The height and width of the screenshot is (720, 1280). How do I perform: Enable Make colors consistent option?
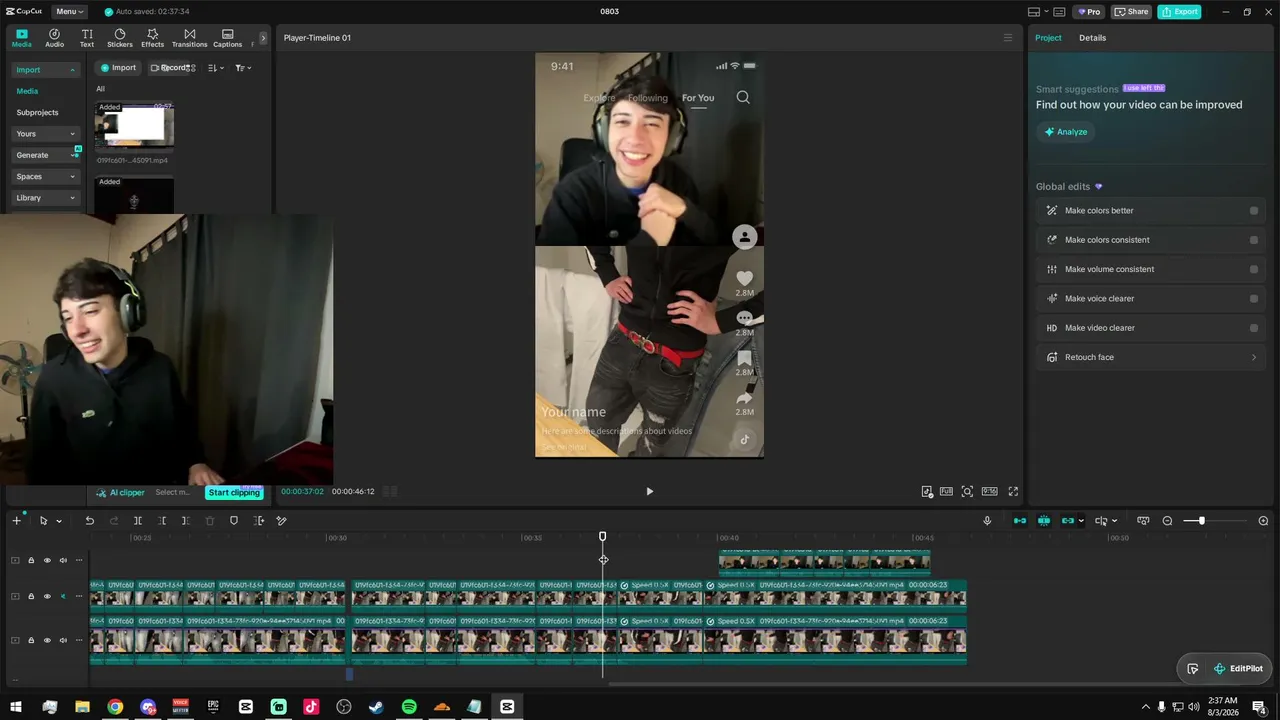pos(1254,240)
